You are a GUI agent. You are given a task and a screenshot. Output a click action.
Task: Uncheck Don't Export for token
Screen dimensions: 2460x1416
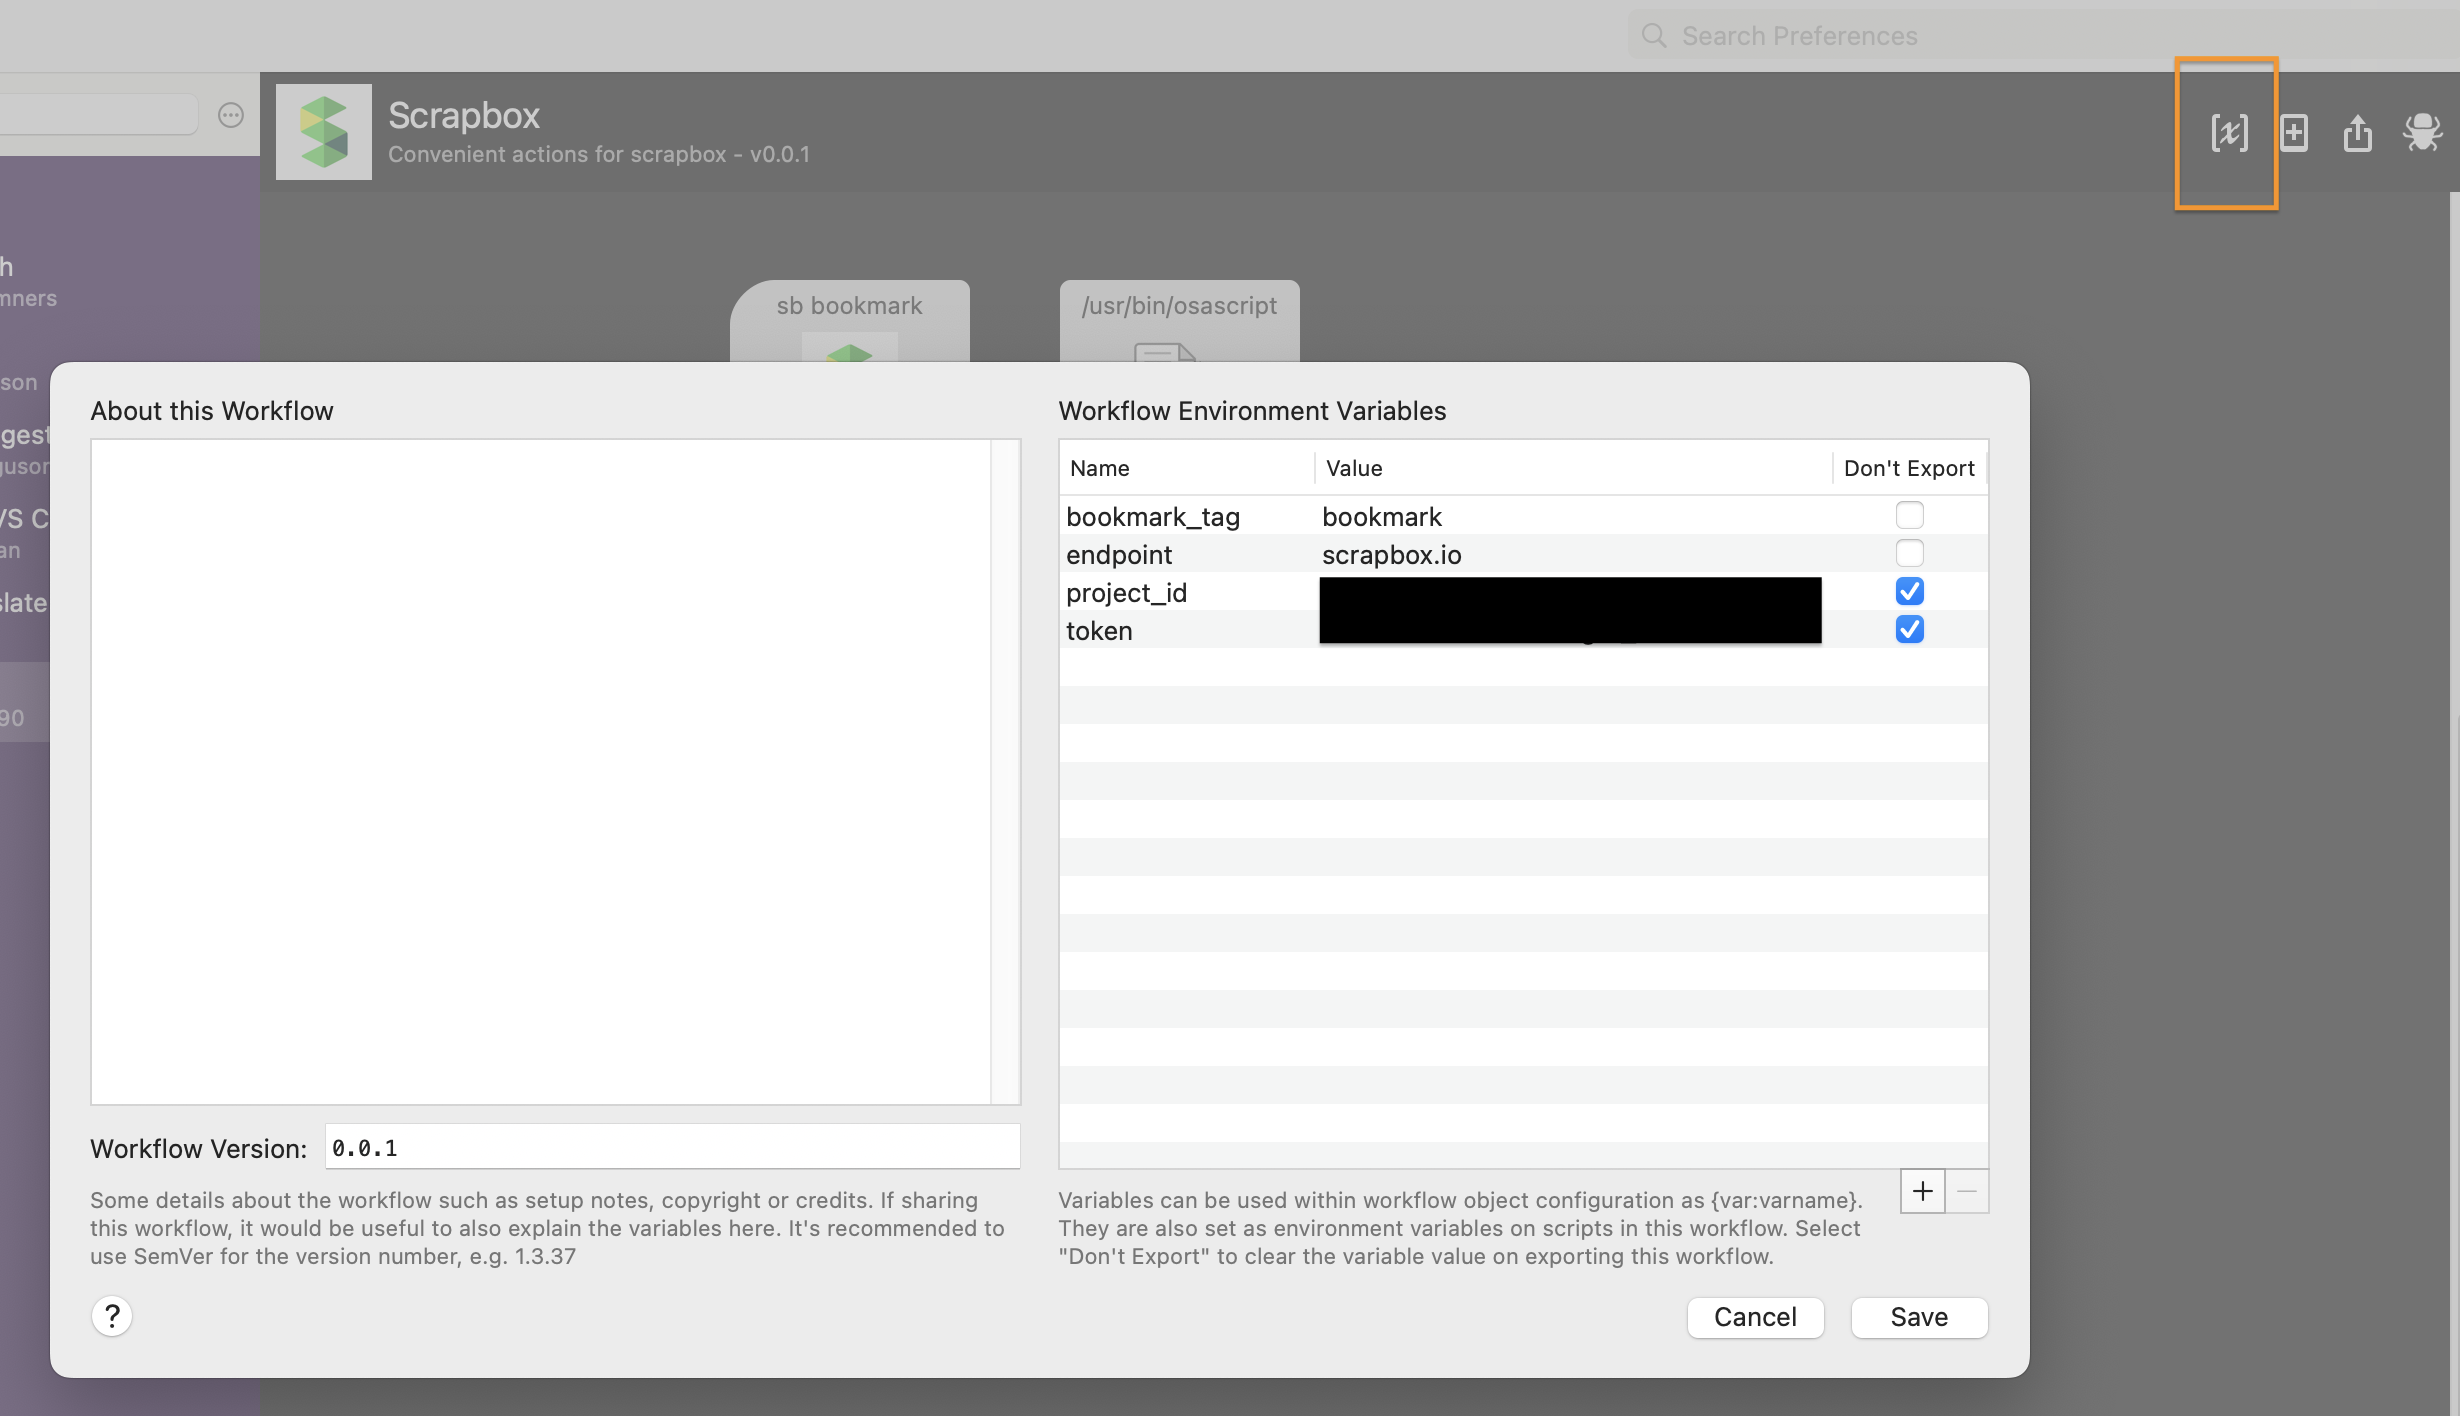pos(1909,630)
